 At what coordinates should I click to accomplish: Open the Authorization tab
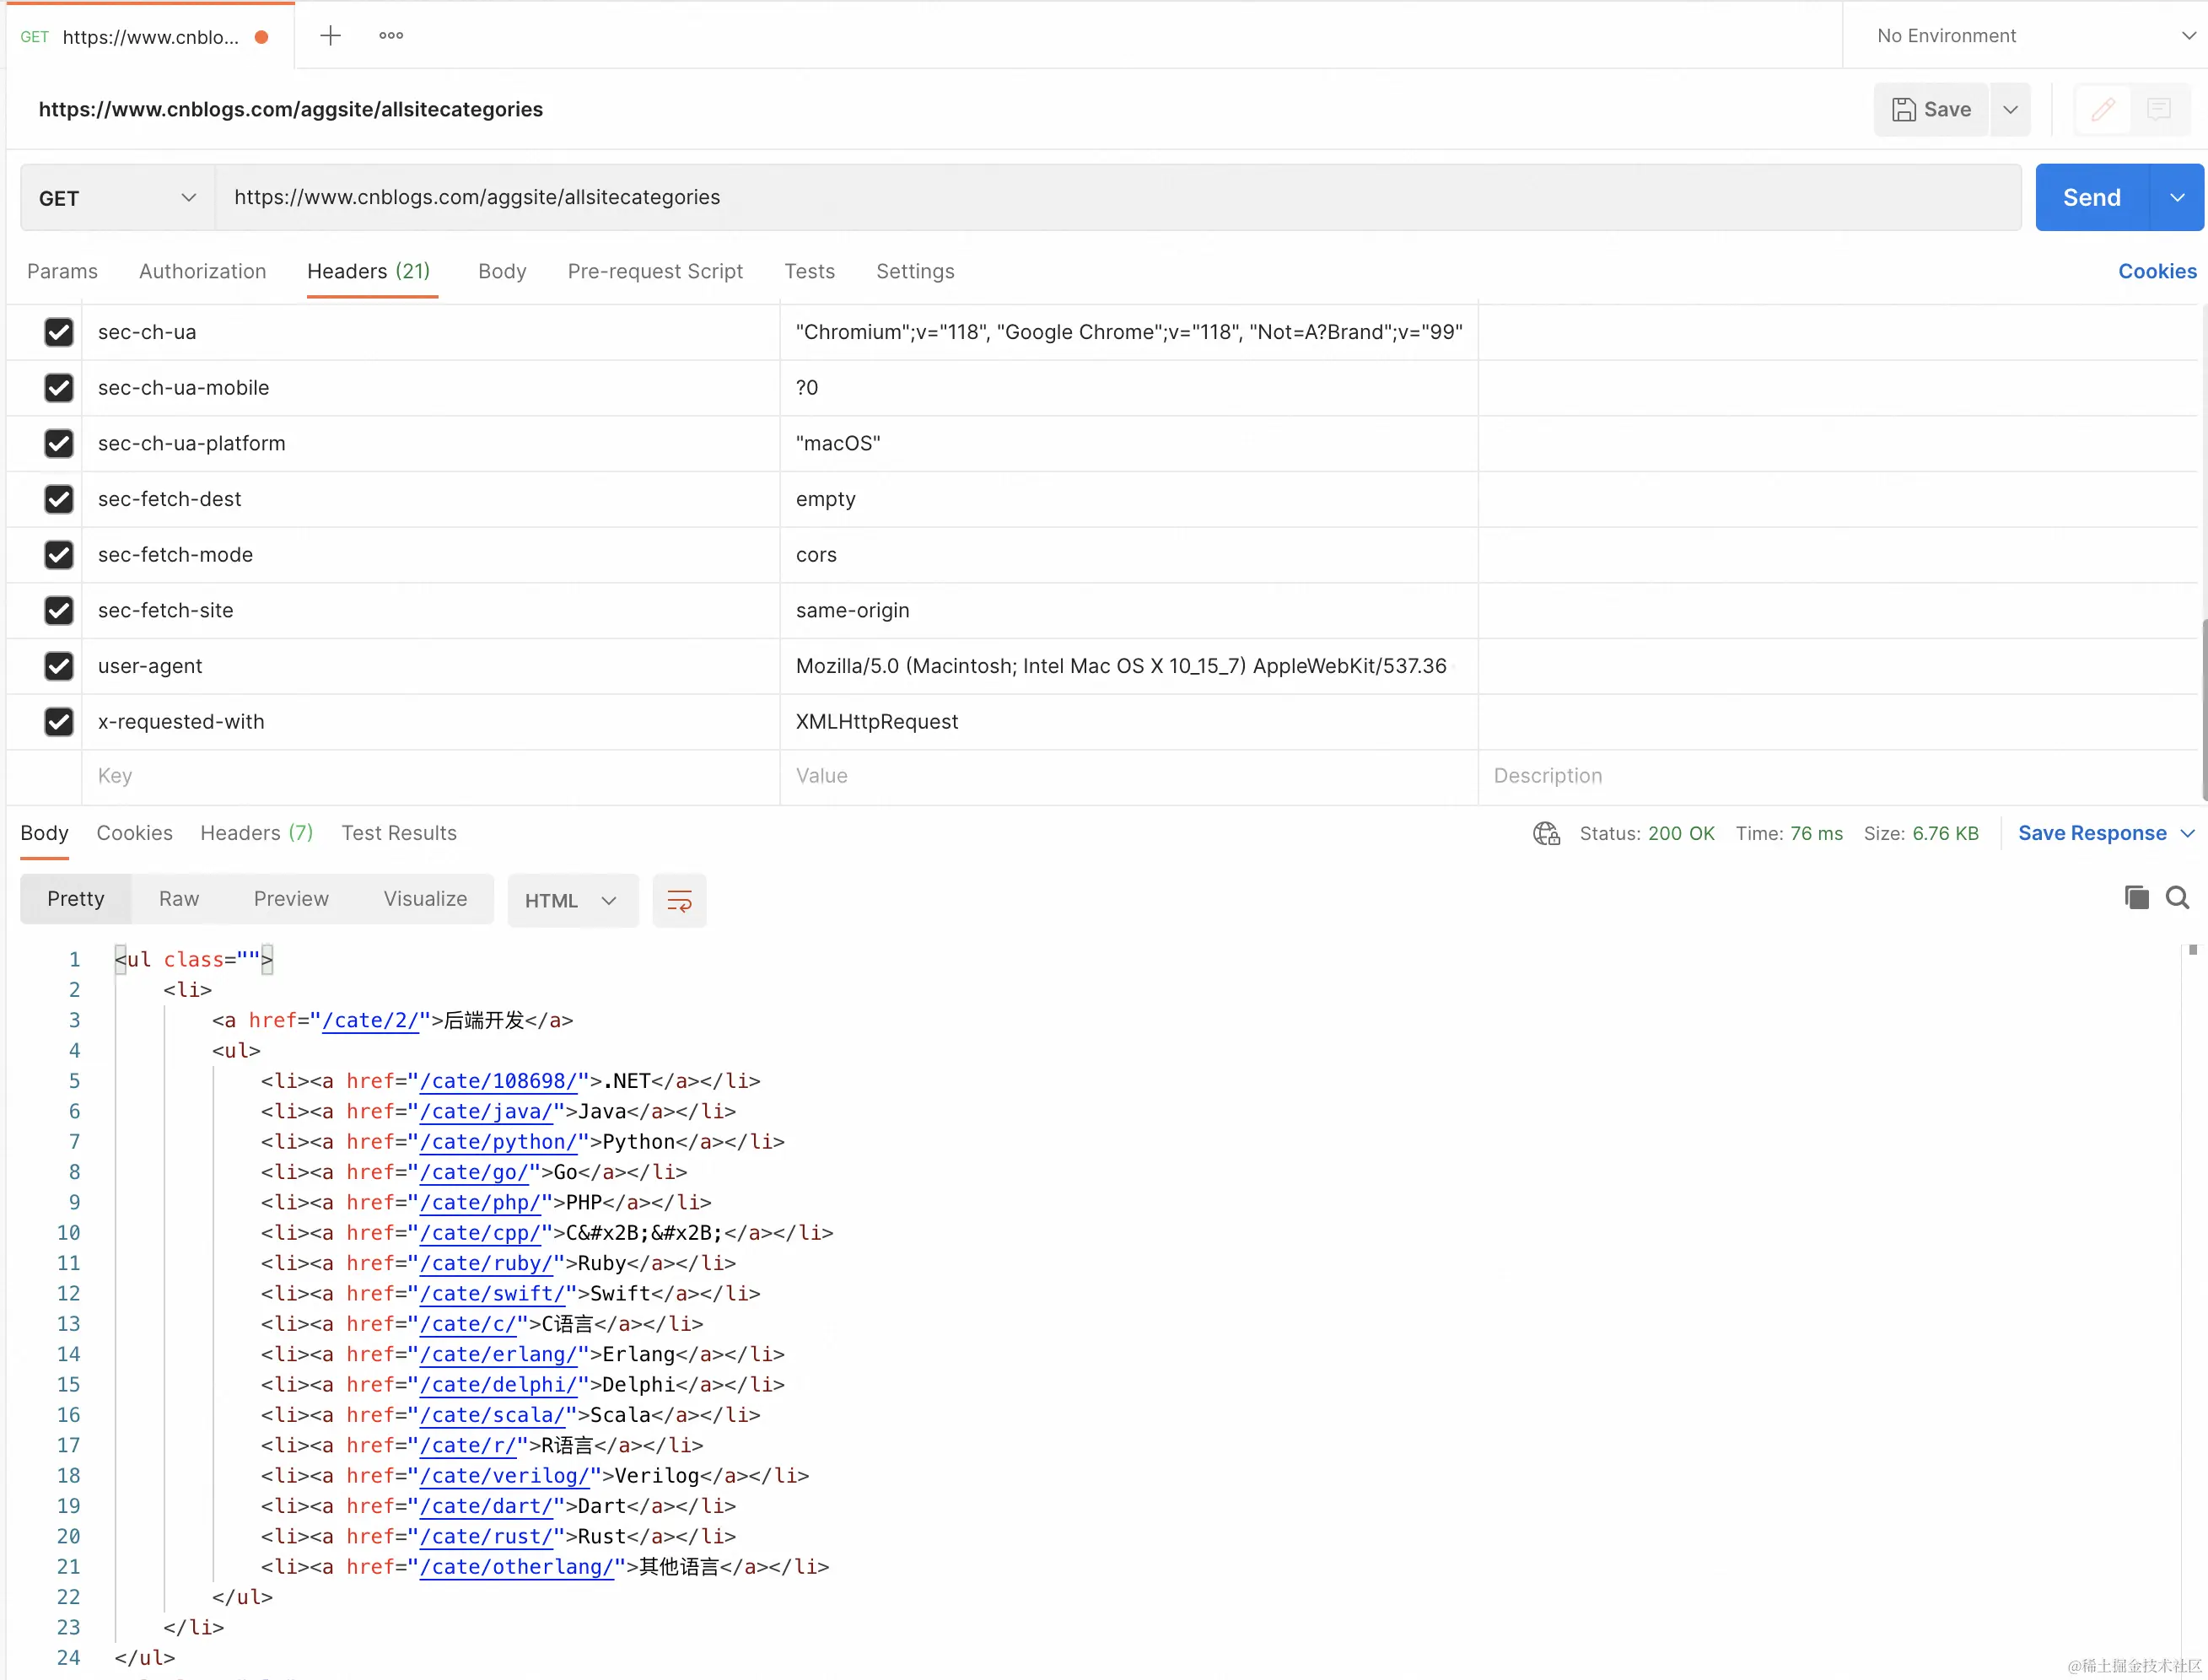202,271
